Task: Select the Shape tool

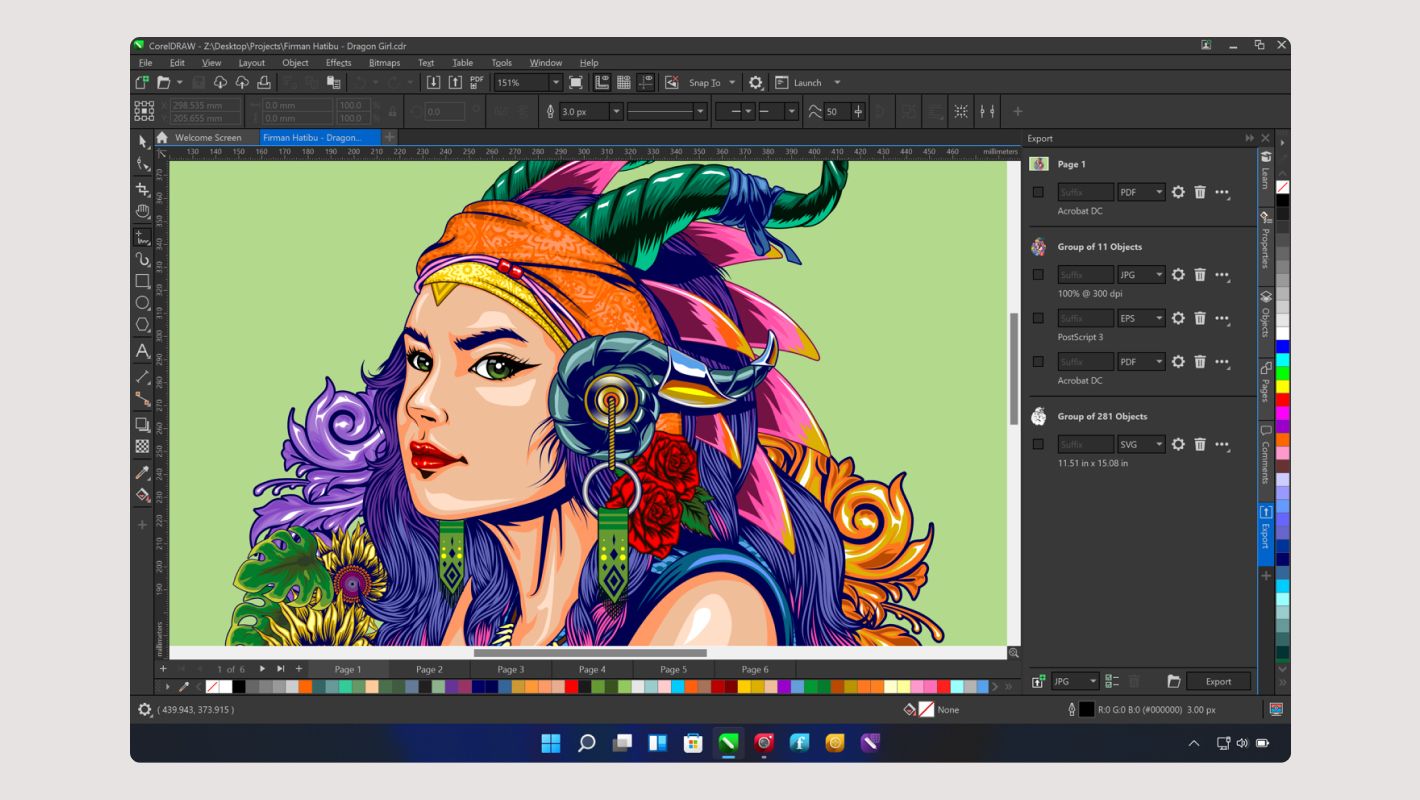Action: pyautogui.click(x=143, y=164)
